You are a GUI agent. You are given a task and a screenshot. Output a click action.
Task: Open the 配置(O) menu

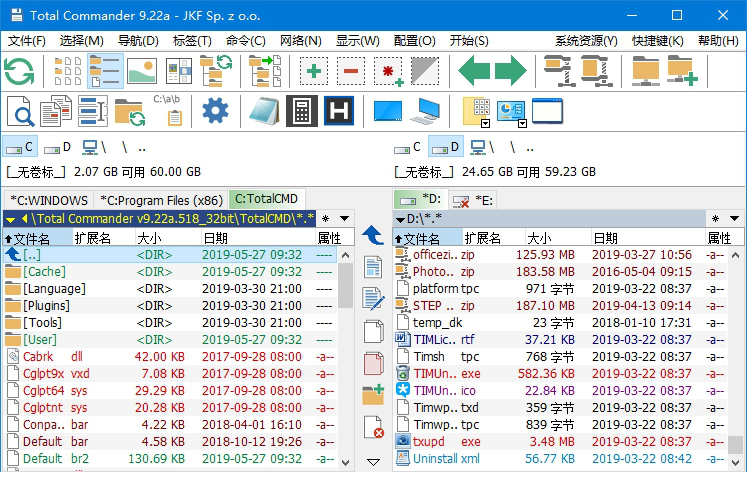pyautogui.click(x=414, y=41)
